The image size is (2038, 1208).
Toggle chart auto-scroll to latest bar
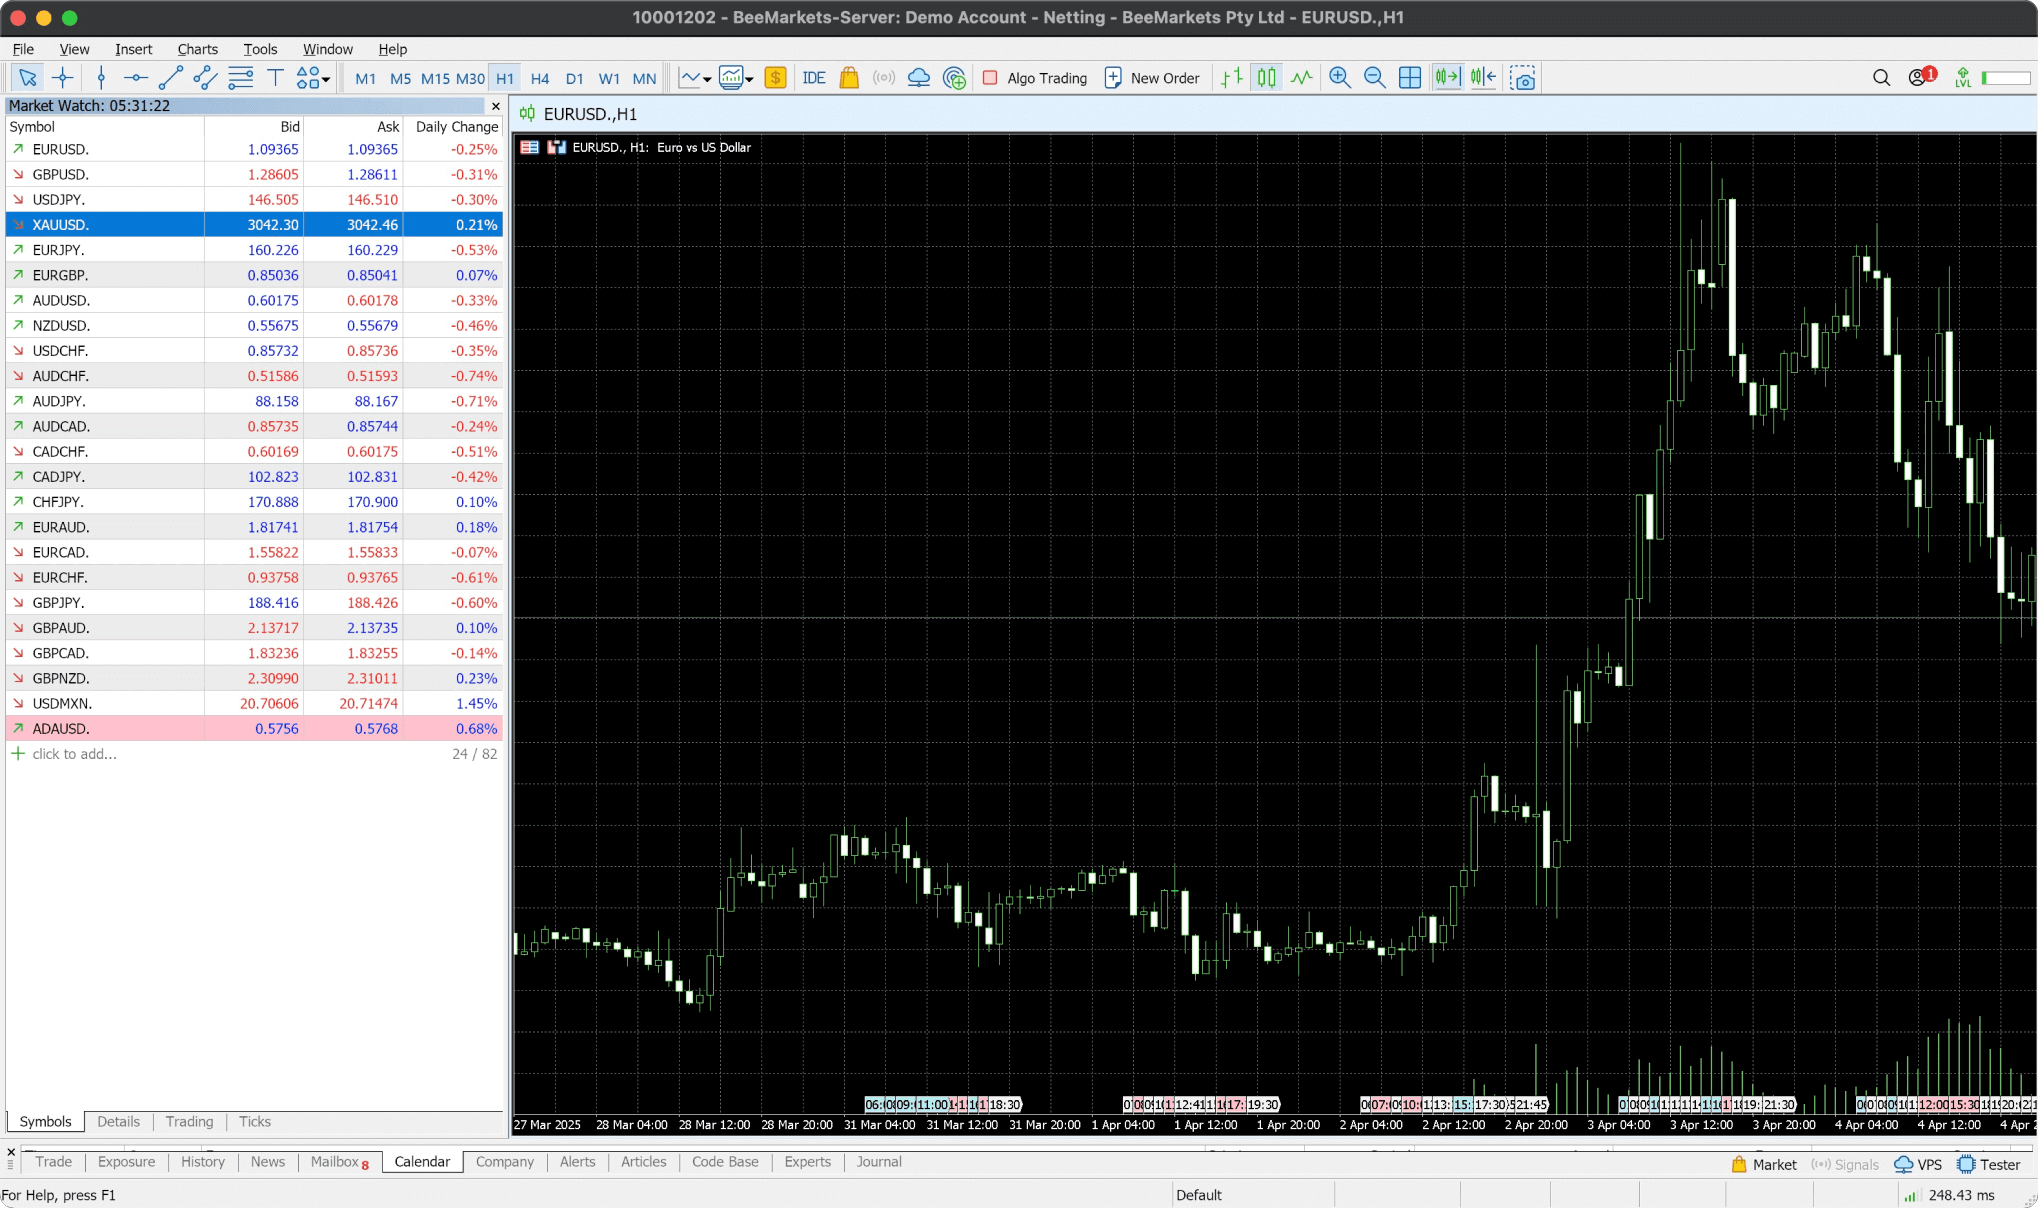1447,78
